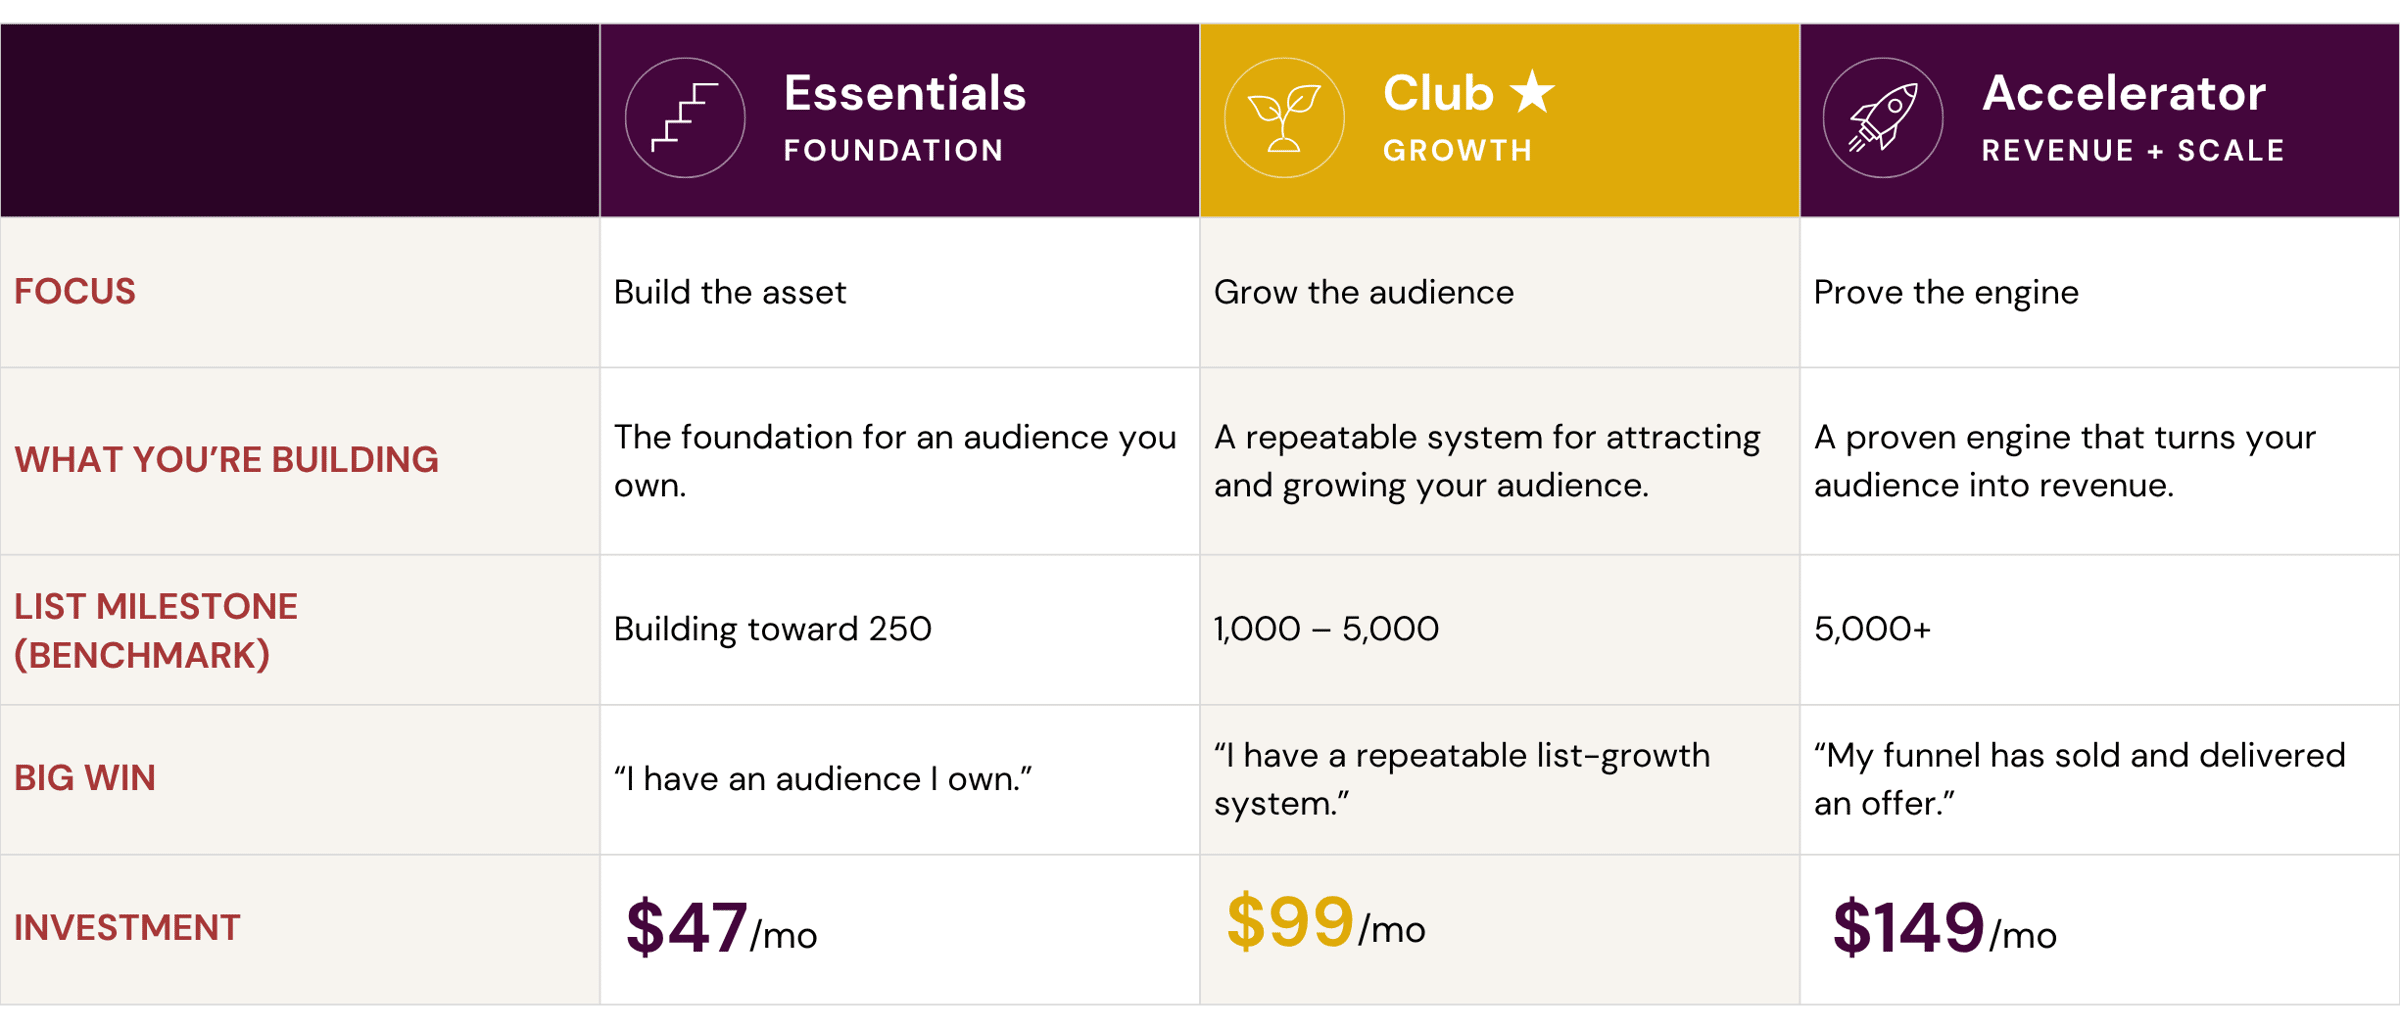
Task: Select the Club plan heading
Action: 1438,93
